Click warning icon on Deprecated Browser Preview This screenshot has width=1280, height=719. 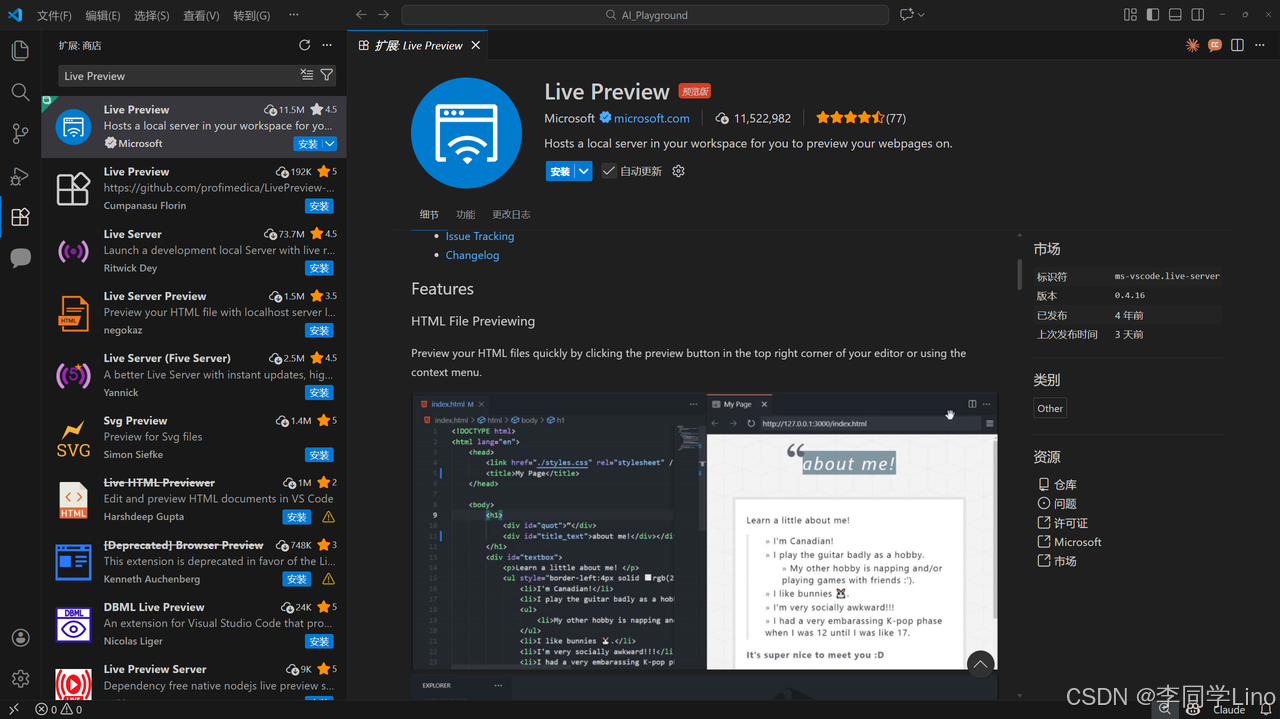point(329,579)
